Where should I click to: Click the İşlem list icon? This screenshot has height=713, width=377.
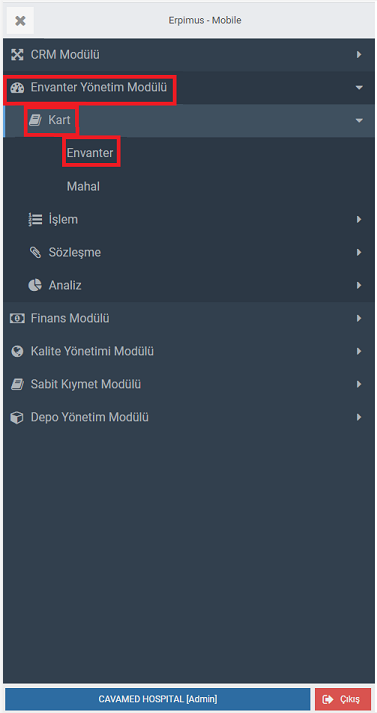pos(35,220)
